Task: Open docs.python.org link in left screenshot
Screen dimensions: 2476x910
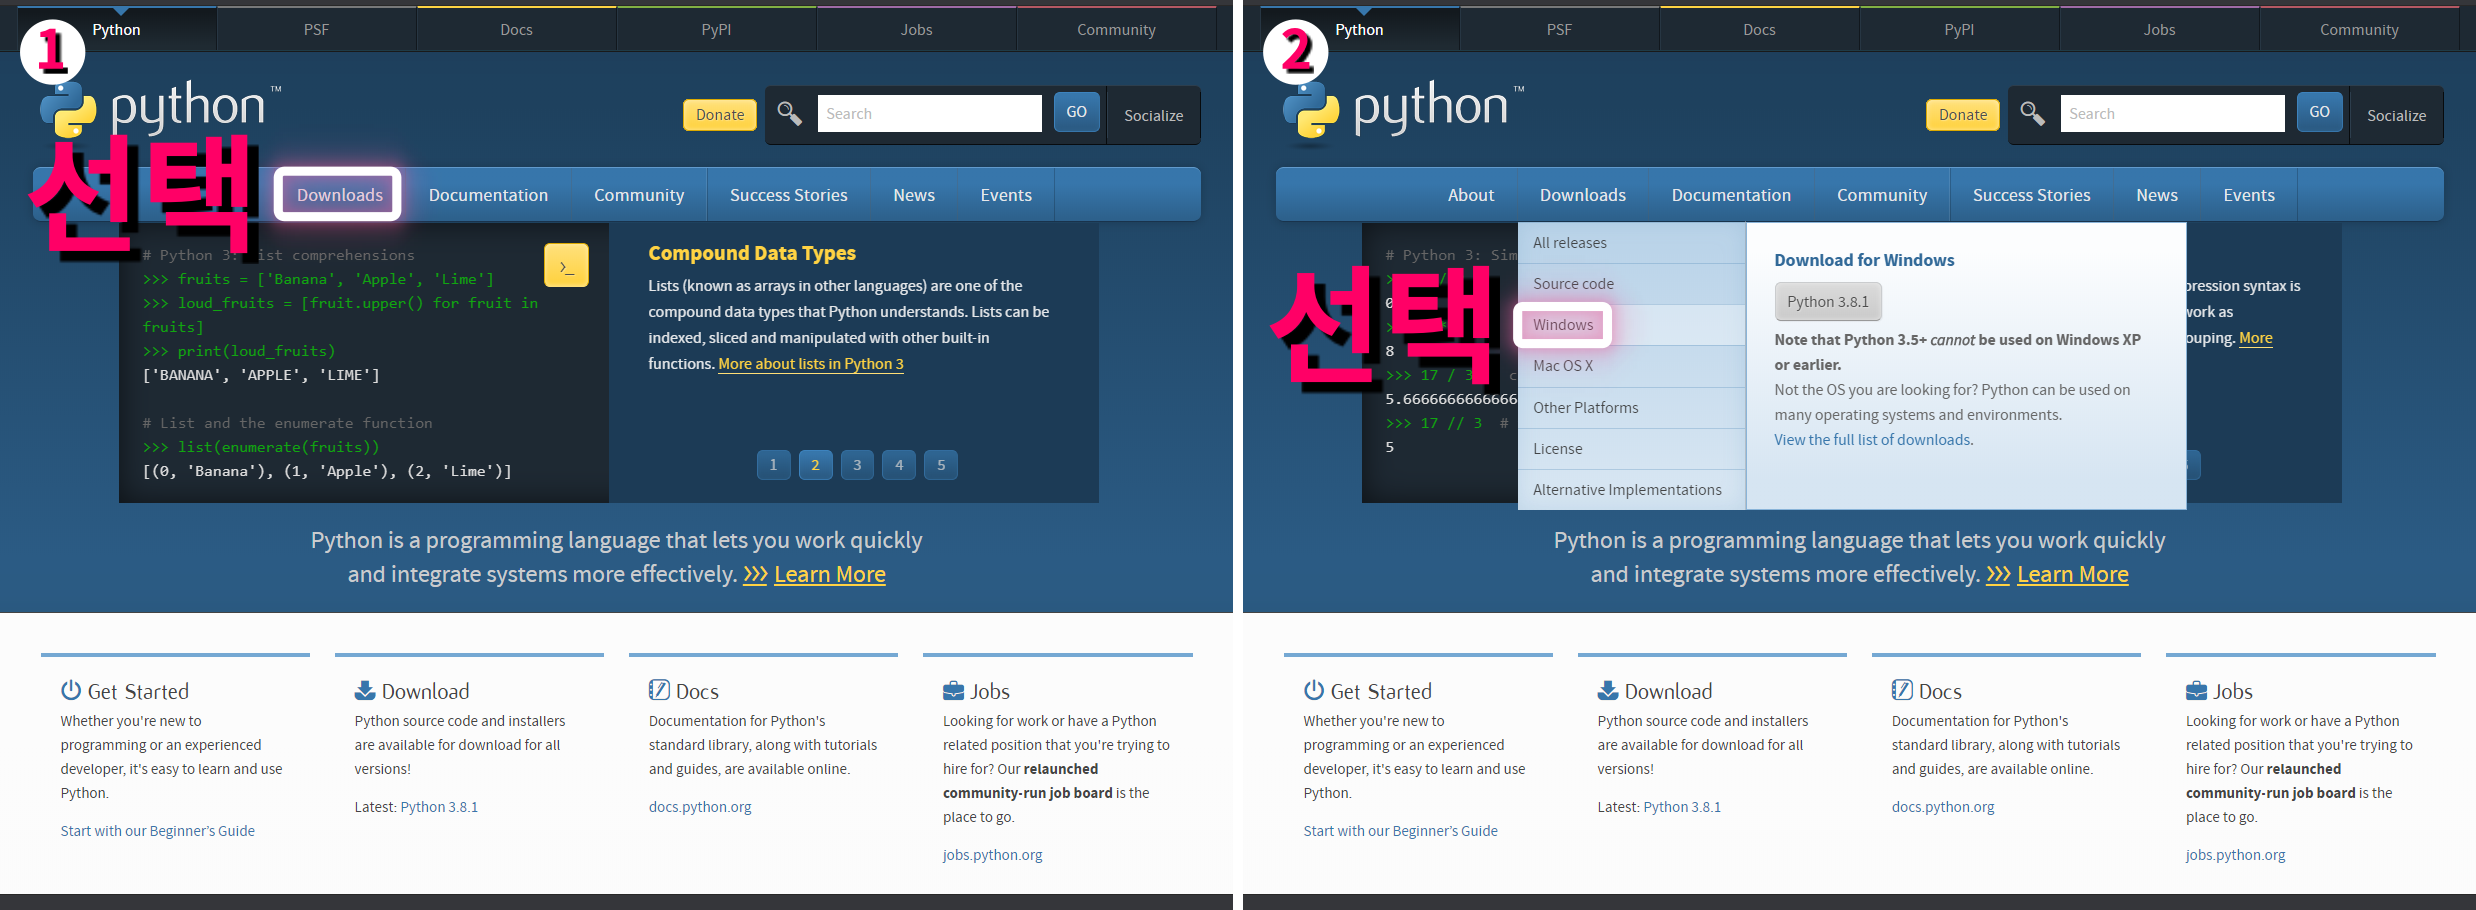Action: coord(700,807)
